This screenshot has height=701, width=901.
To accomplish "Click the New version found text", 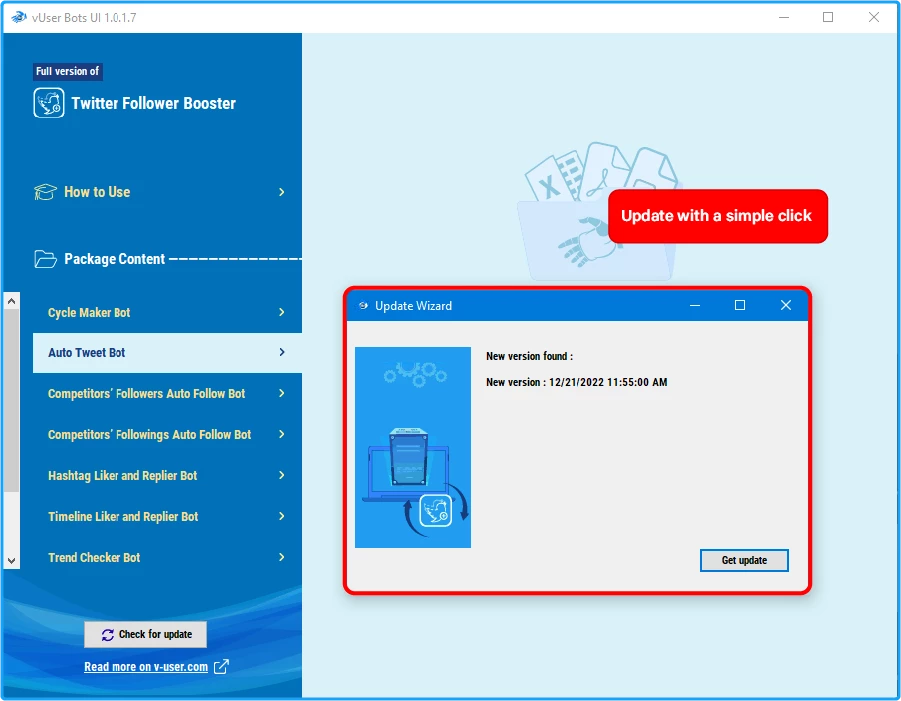I will (529, 356).
